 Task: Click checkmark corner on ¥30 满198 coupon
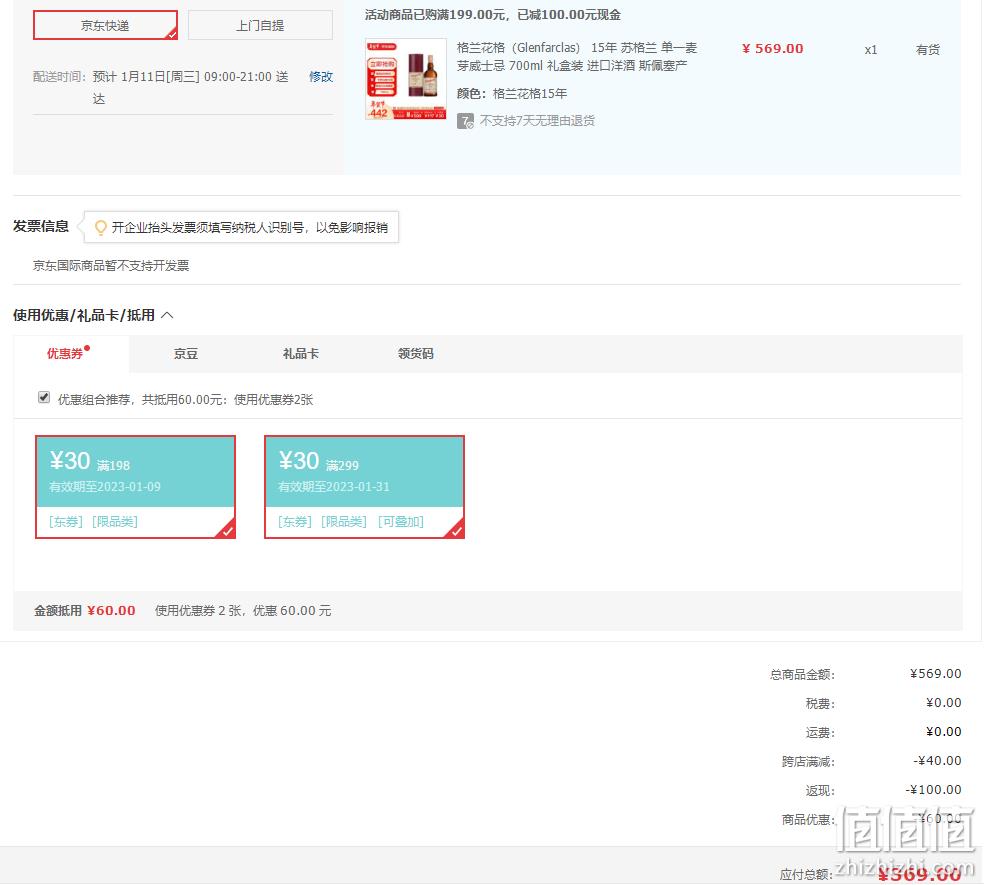click(227, 530)
